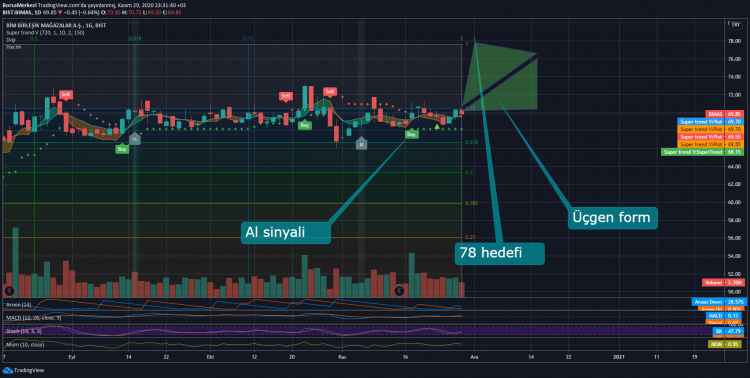Open the earnings 'E' marker near the 'Al sinyali' arrow
This screenshot has width=750, height=378.
point(399,290)
